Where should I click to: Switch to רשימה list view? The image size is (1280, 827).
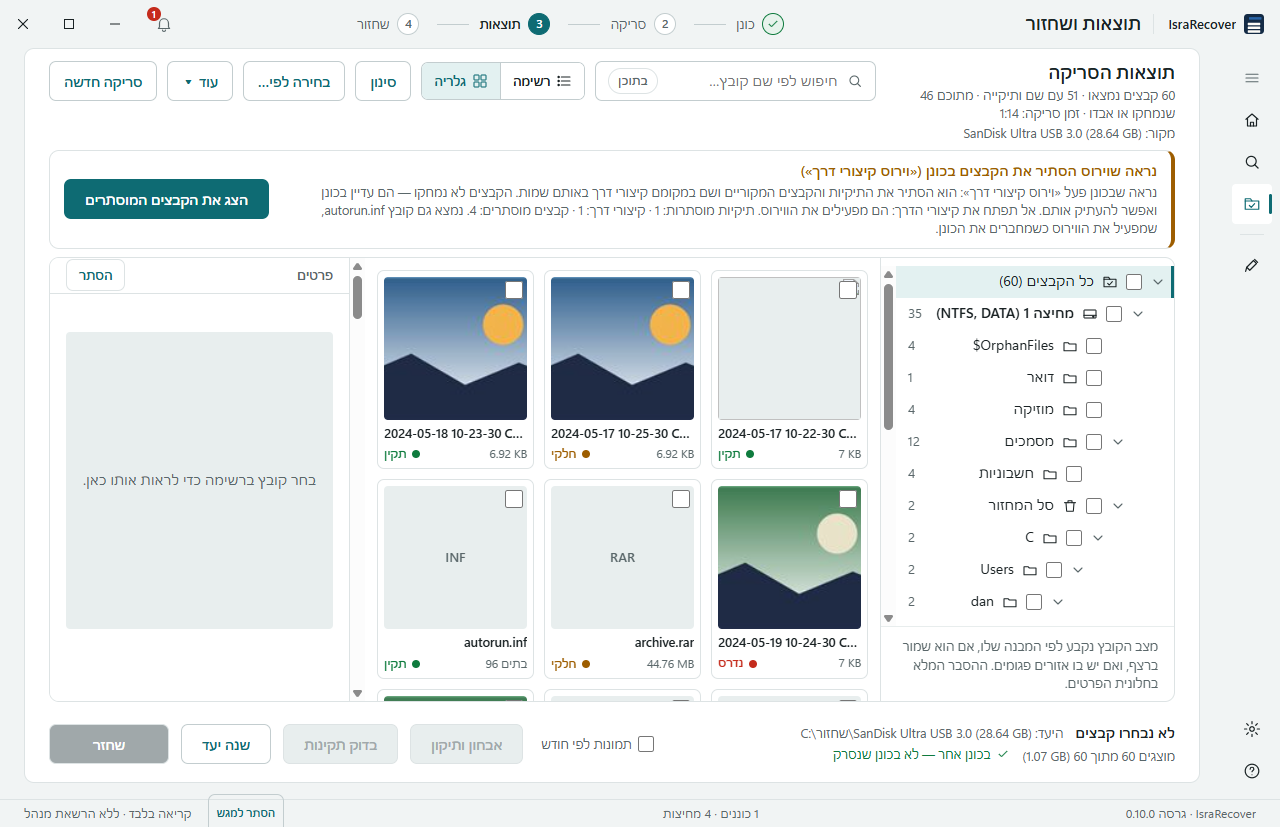click(542, 81)
